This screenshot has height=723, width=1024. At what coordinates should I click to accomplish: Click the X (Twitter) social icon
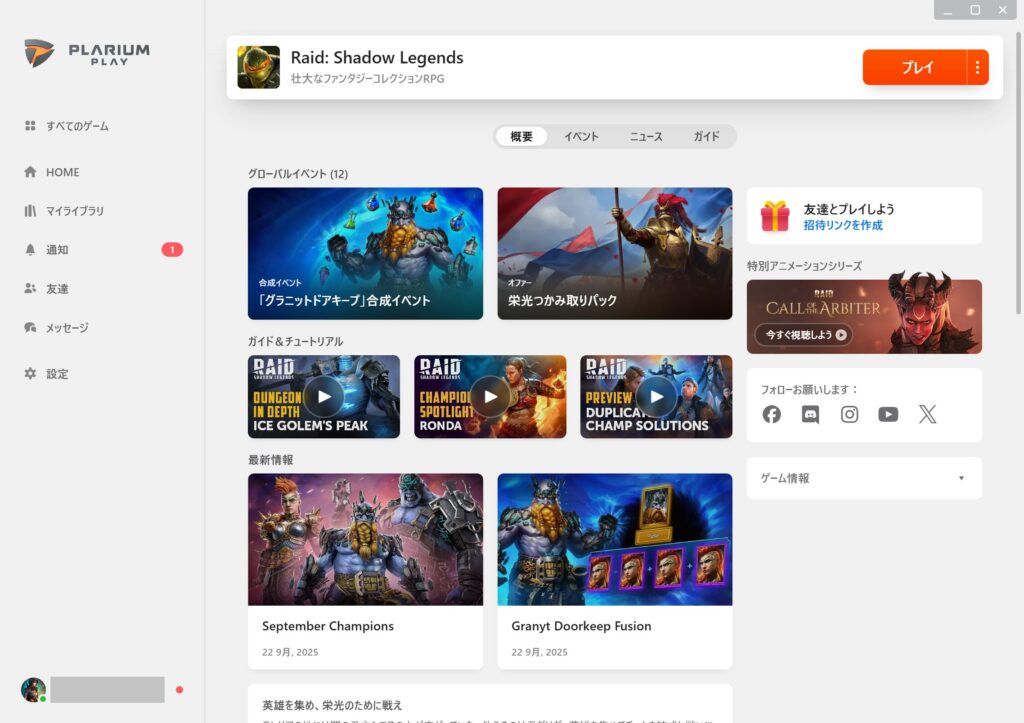coord(927,414)
